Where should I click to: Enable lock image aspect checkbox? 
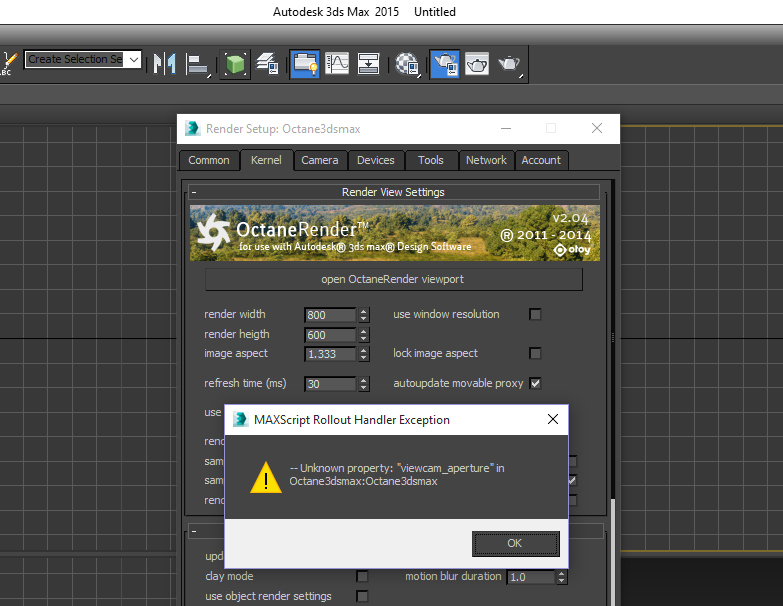tap(535, 353)
